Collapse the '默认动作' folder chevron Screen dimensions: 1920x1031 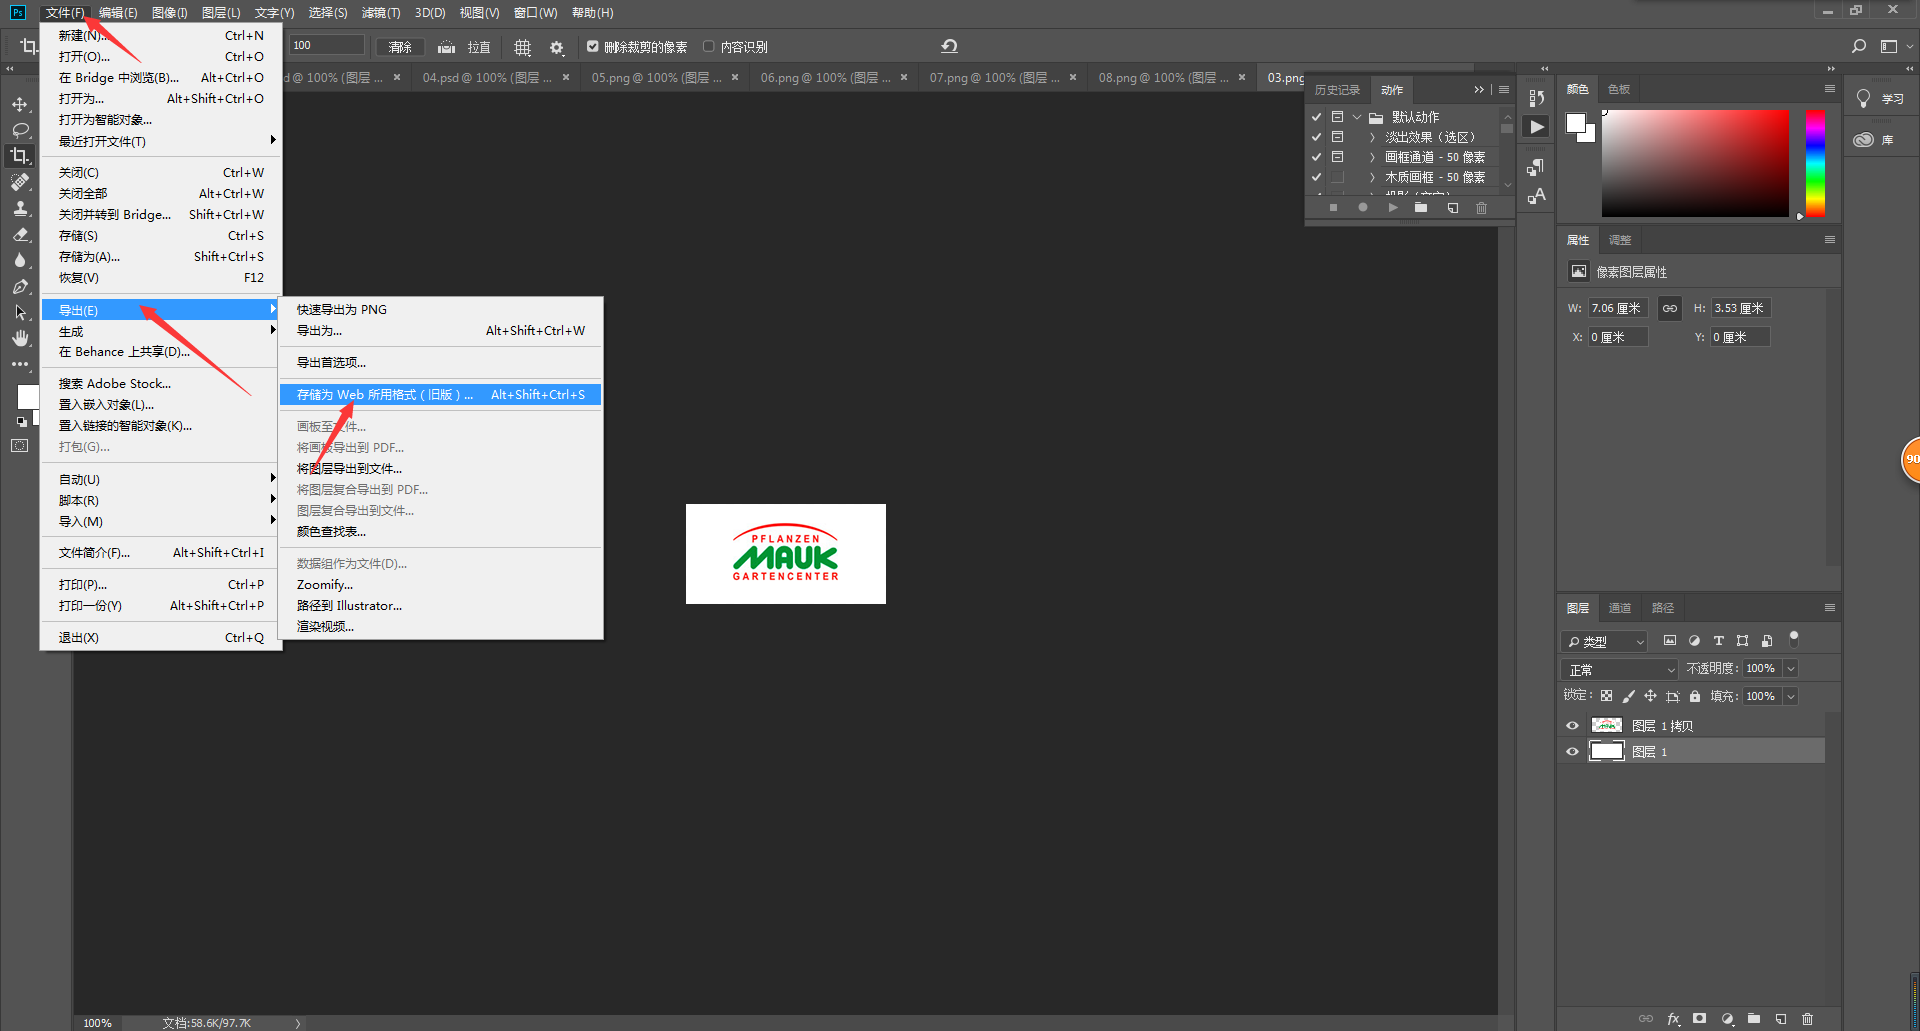click(1357, 117)
